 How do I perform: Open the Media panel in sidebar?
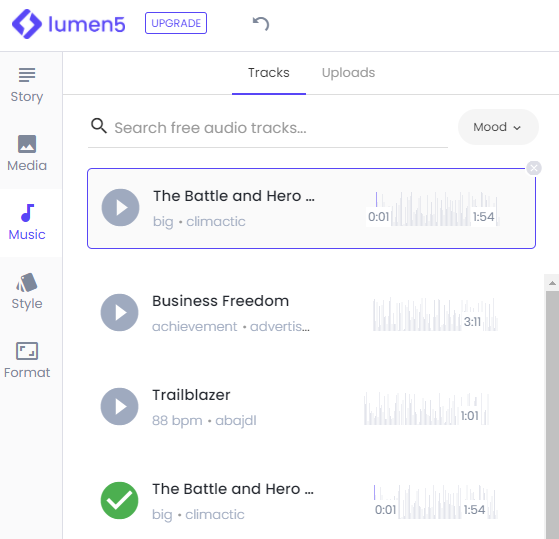(x=27, y=154)
